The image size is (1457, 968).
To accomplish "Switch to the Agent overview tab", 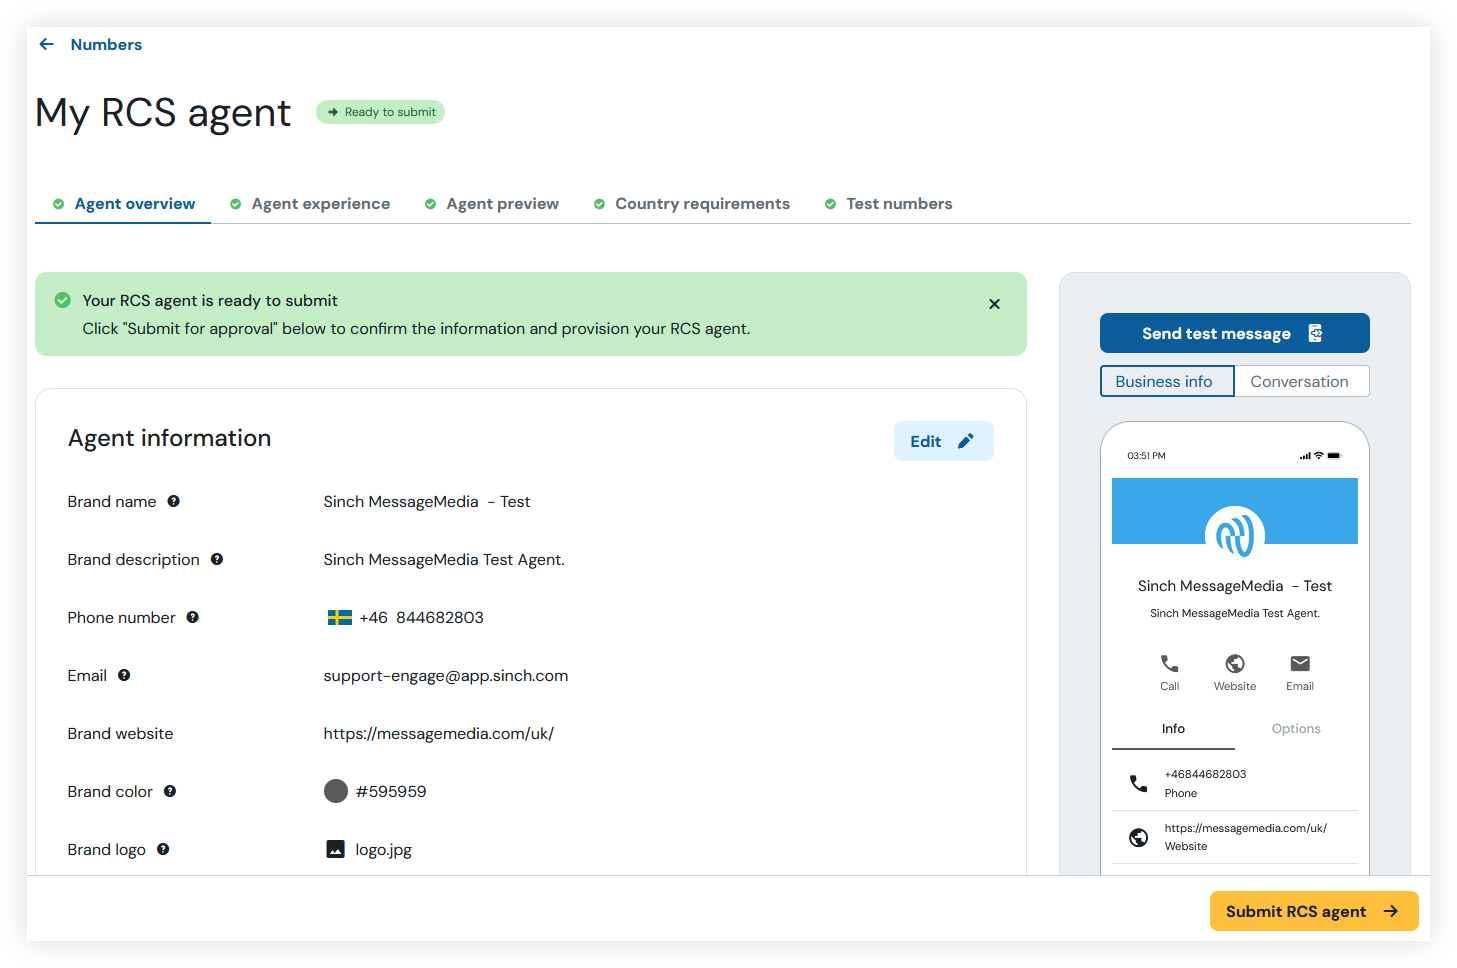I will click(123, 204).
